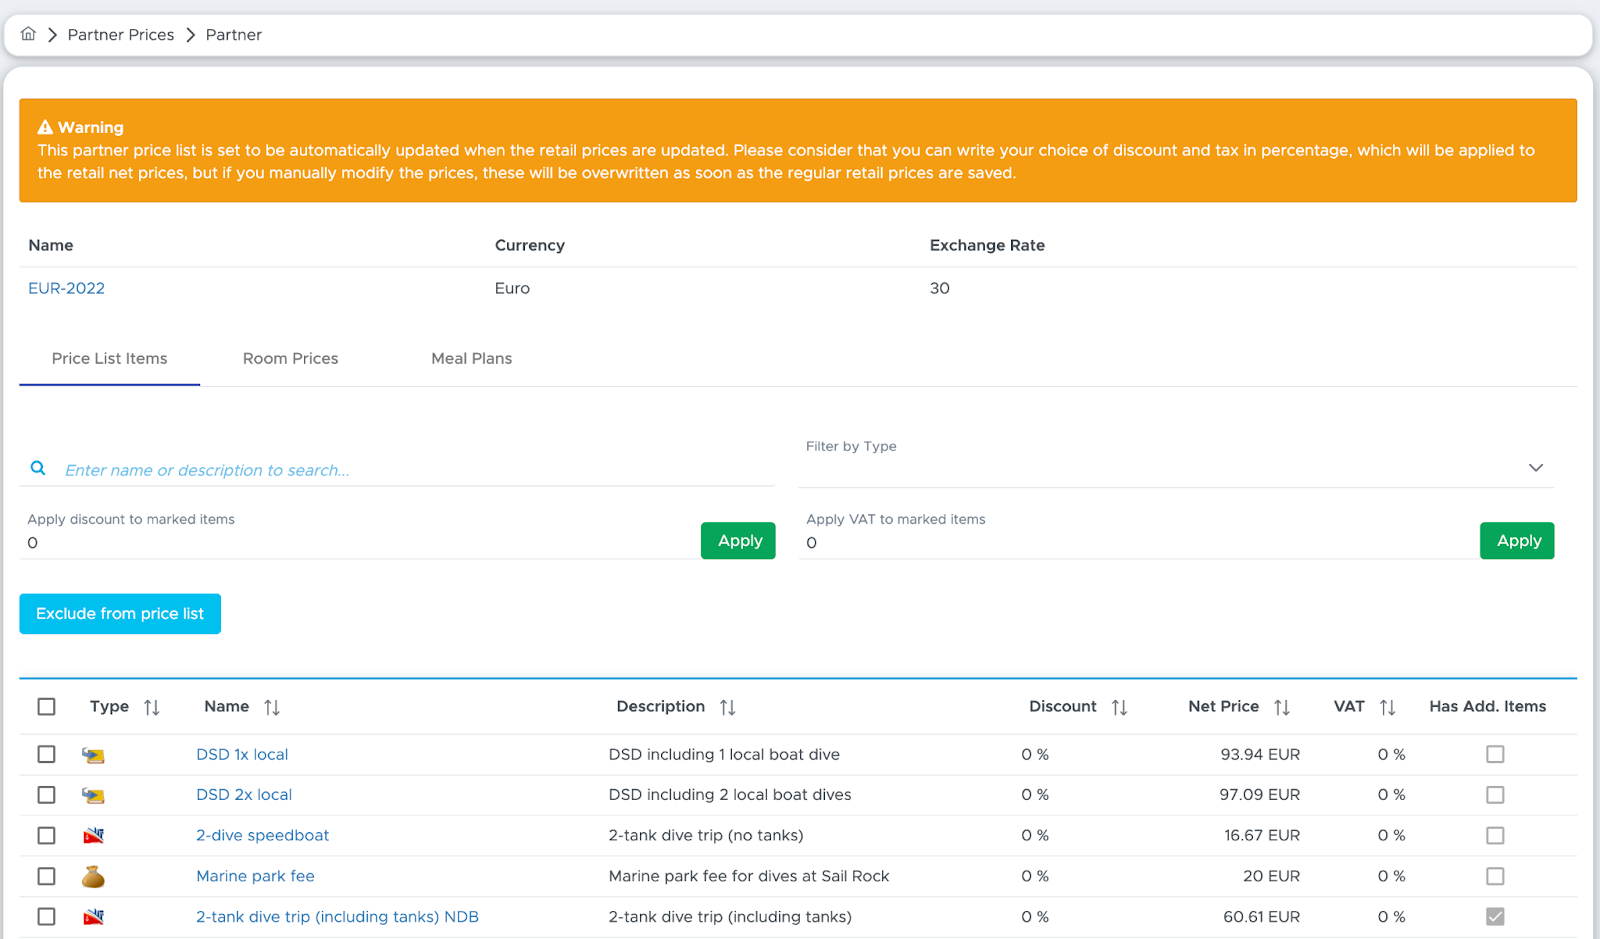Mark the DSD 2x local row checkbox

[46, 794]
